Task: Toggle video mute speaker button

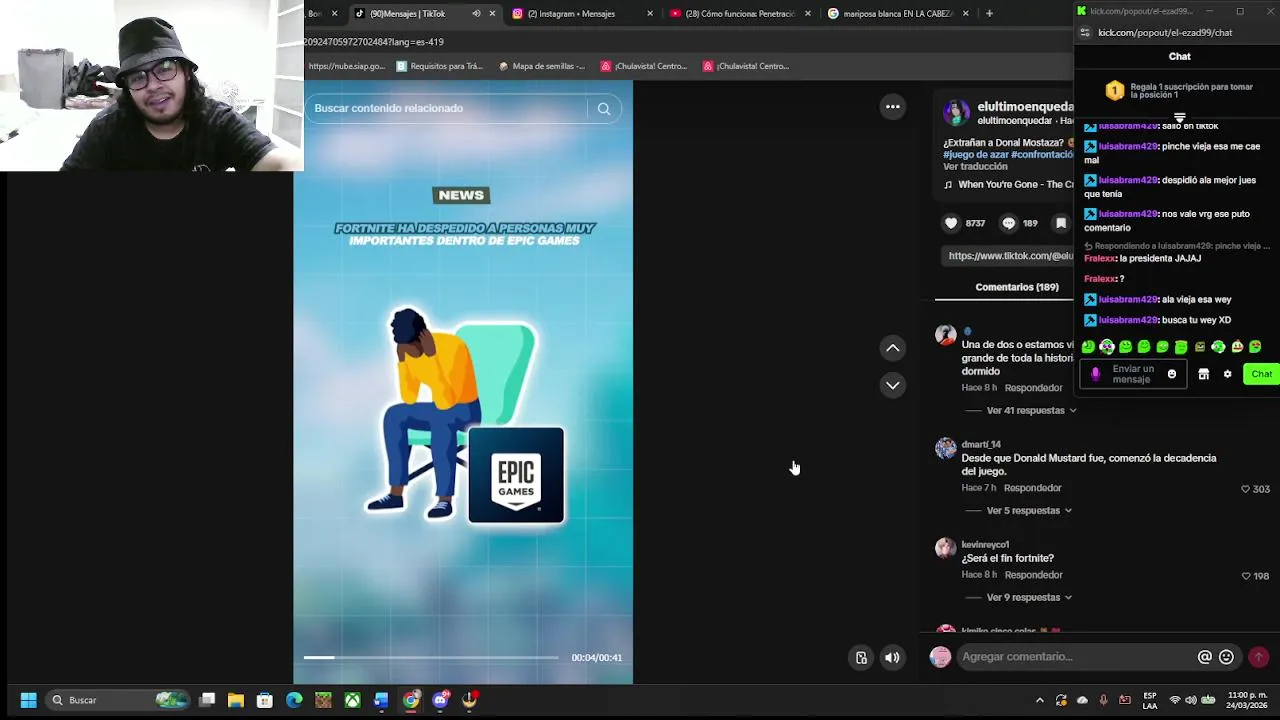Action: tap(892, 657)
